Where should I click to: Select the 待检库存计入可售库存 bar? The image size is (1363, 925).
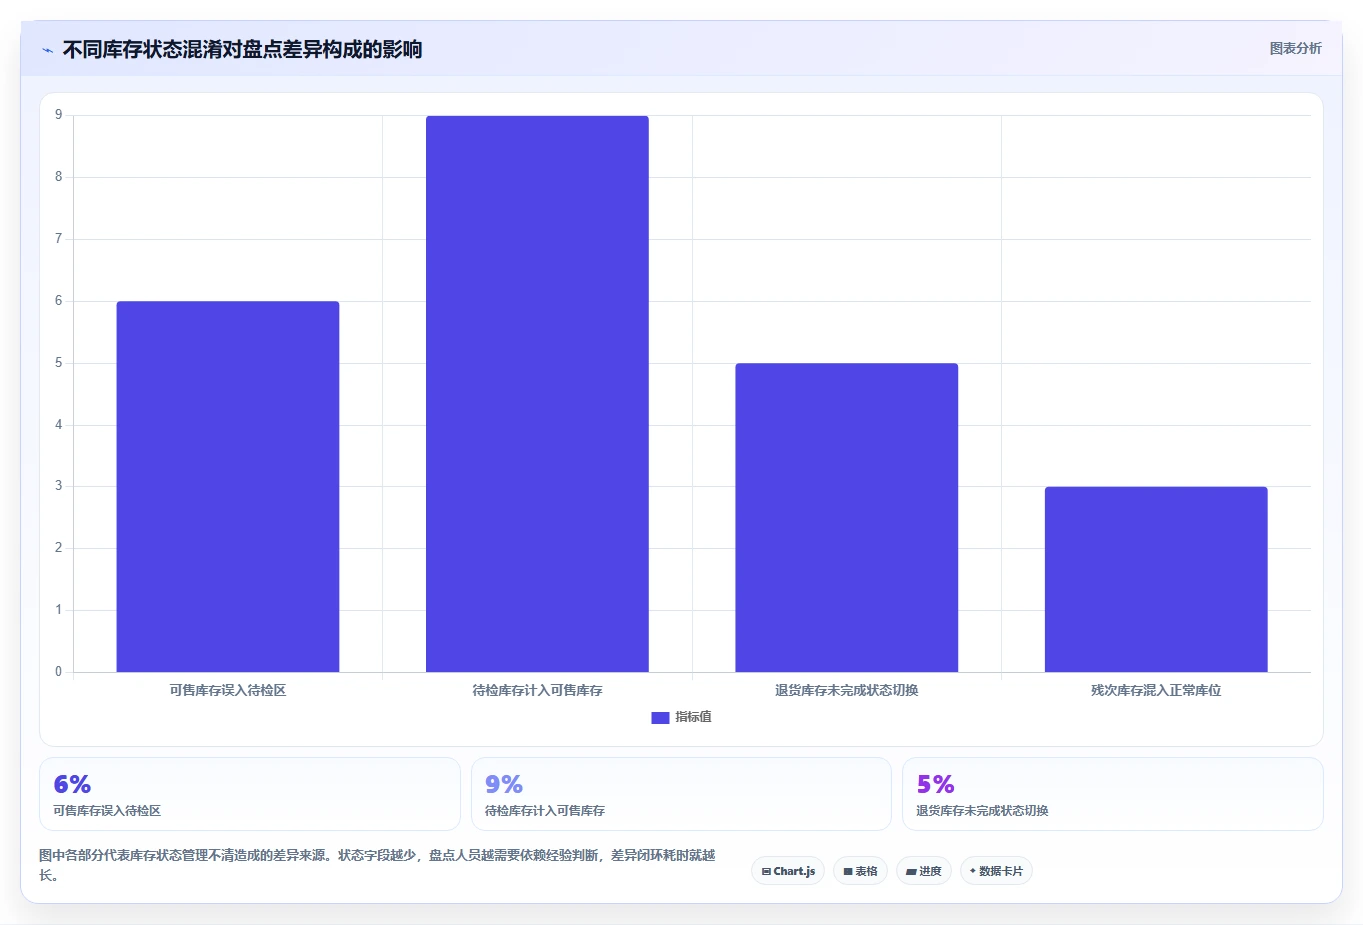point(537,394)
